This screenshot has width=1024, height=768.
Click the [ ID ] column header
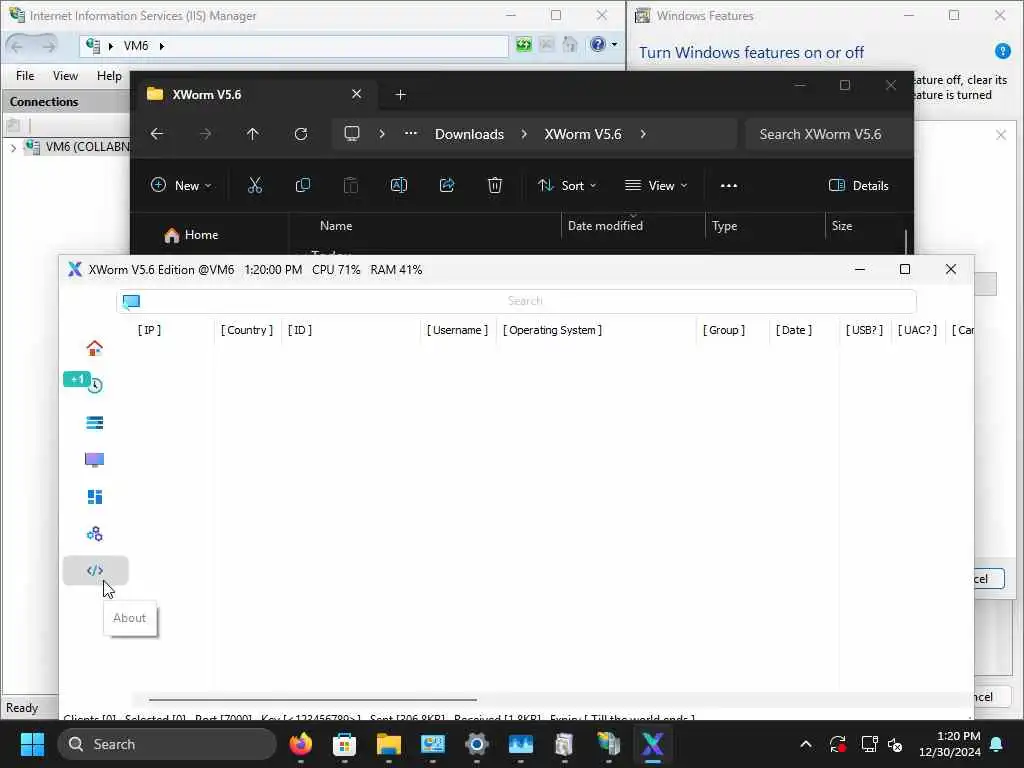click(x=300, y=330)
